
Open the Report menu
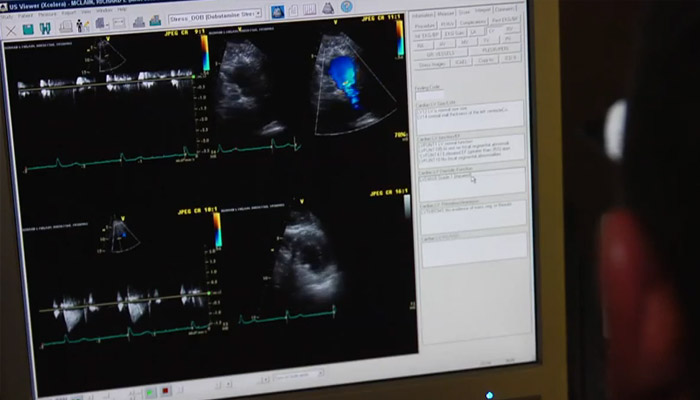[68, 13]
